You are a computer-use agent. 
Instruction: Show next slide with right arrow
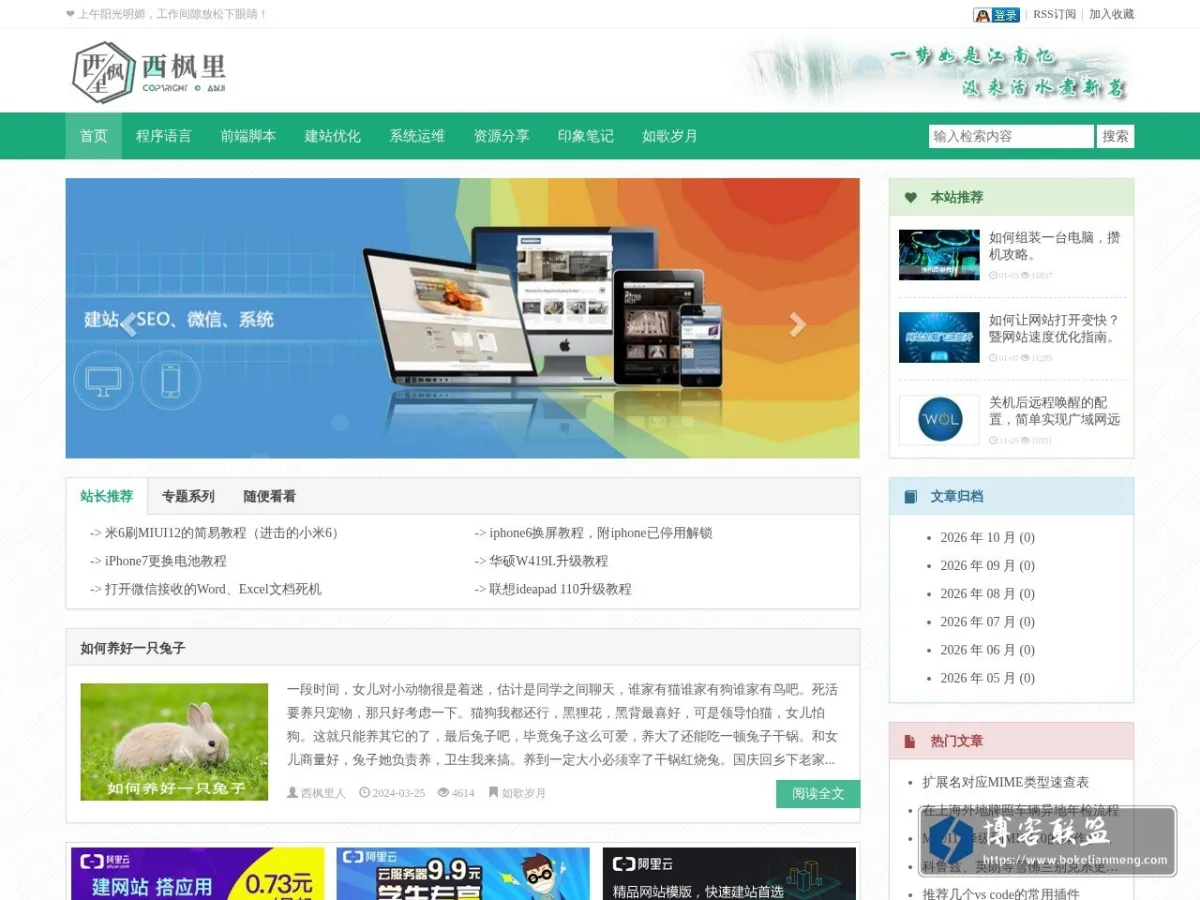797,324
